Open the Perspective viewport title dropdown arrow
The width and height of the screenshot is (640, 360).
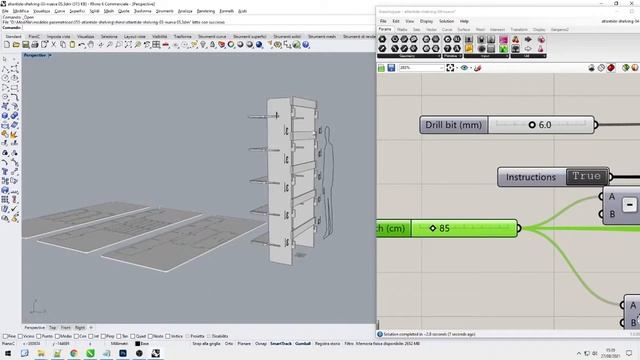(50, 55)
